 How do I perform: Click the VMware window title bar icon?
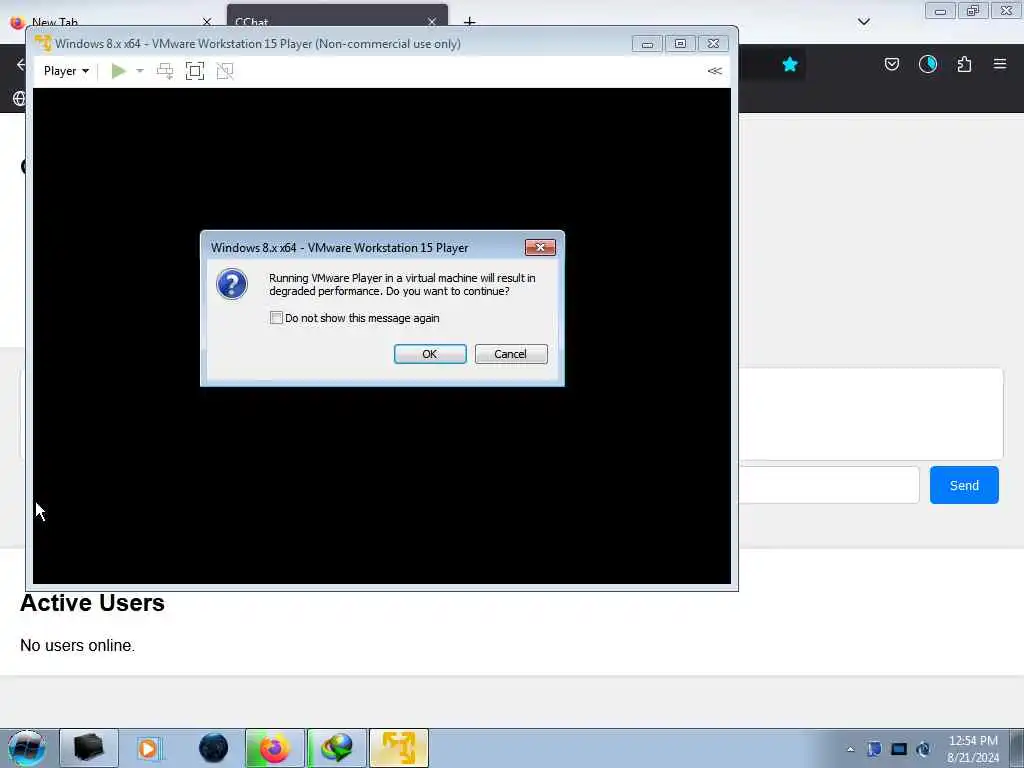click(43, 44)
